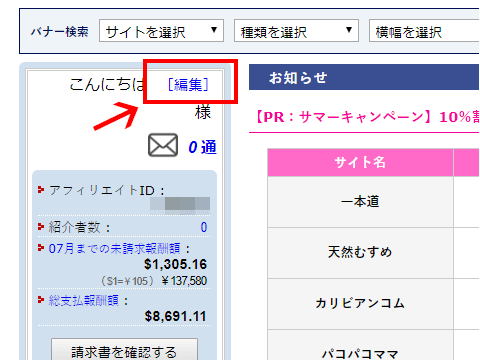Click the 請求書を確認する button
This screenshot has height=360, width=480.
(x=124, y=350)
